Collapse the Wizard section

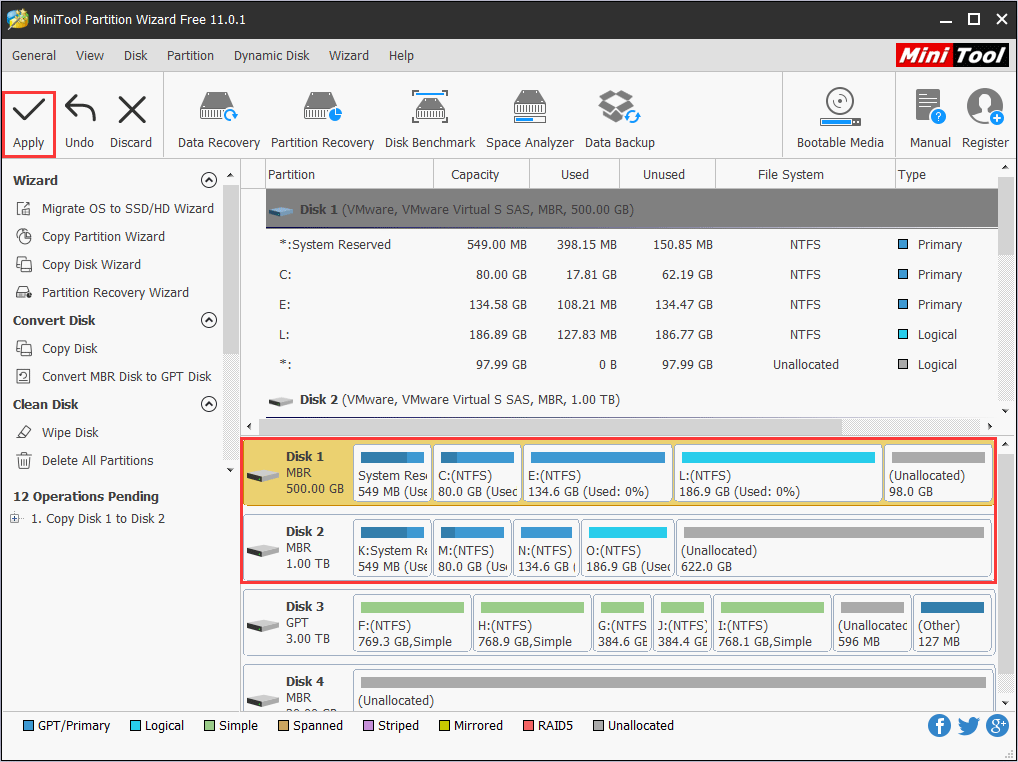pyautogui.click(x=208, y=180)
